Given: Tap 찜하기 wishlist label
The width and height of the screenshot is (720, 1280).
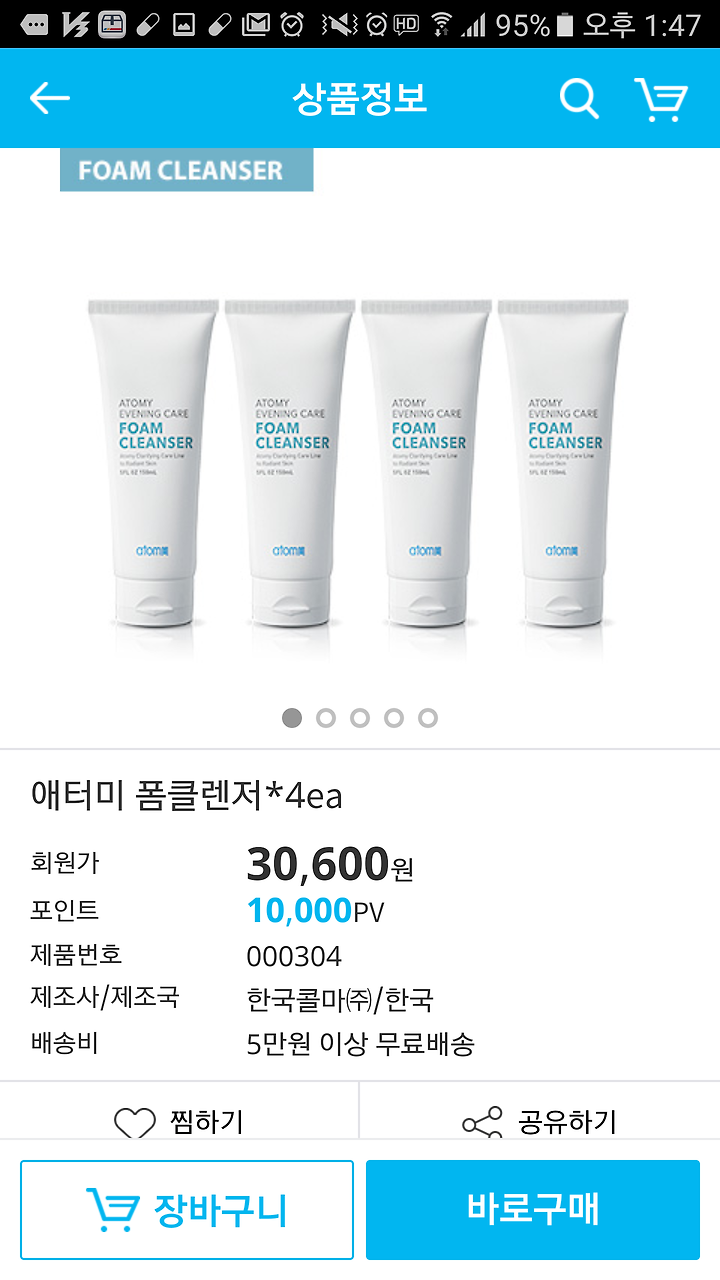Looking at the screenshot, I should 206,1123.
